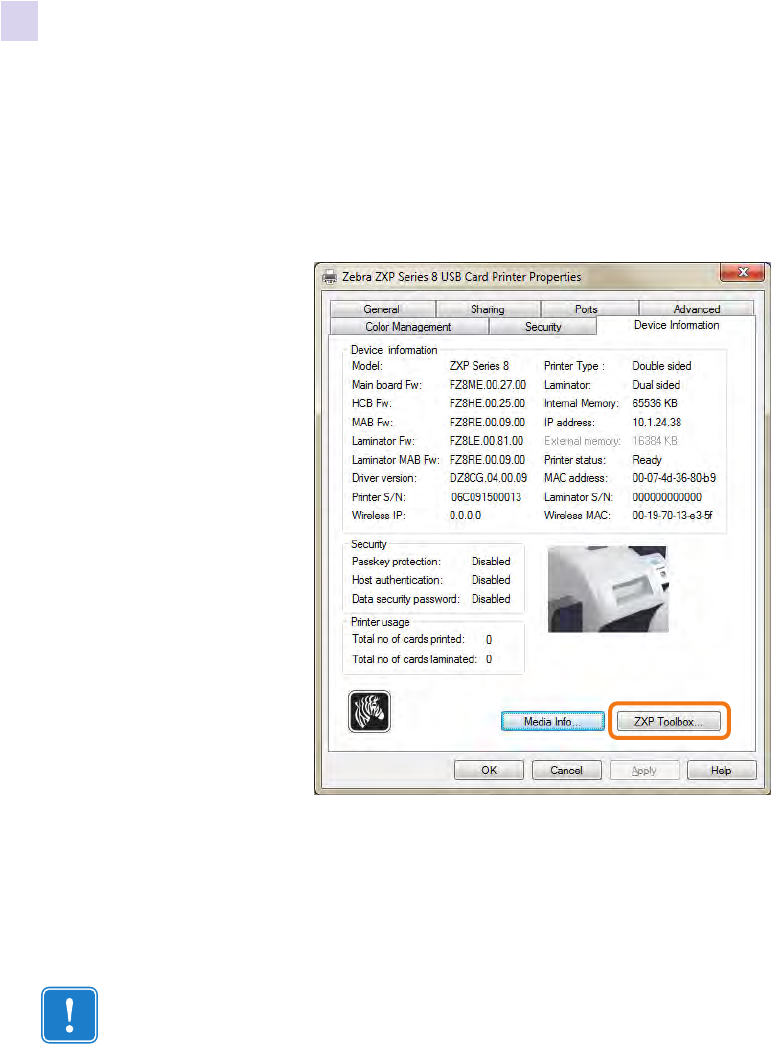The width and height of the screenshot is (771, 1046).
Task: Go to the Advanced tab
Action: (x=697, y=309)
